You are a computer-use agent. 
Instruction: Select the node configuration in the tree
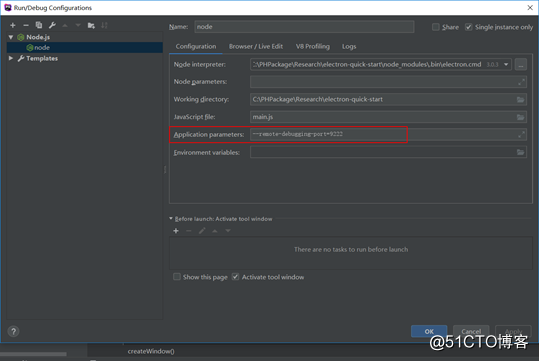click(x=85, y=48)
